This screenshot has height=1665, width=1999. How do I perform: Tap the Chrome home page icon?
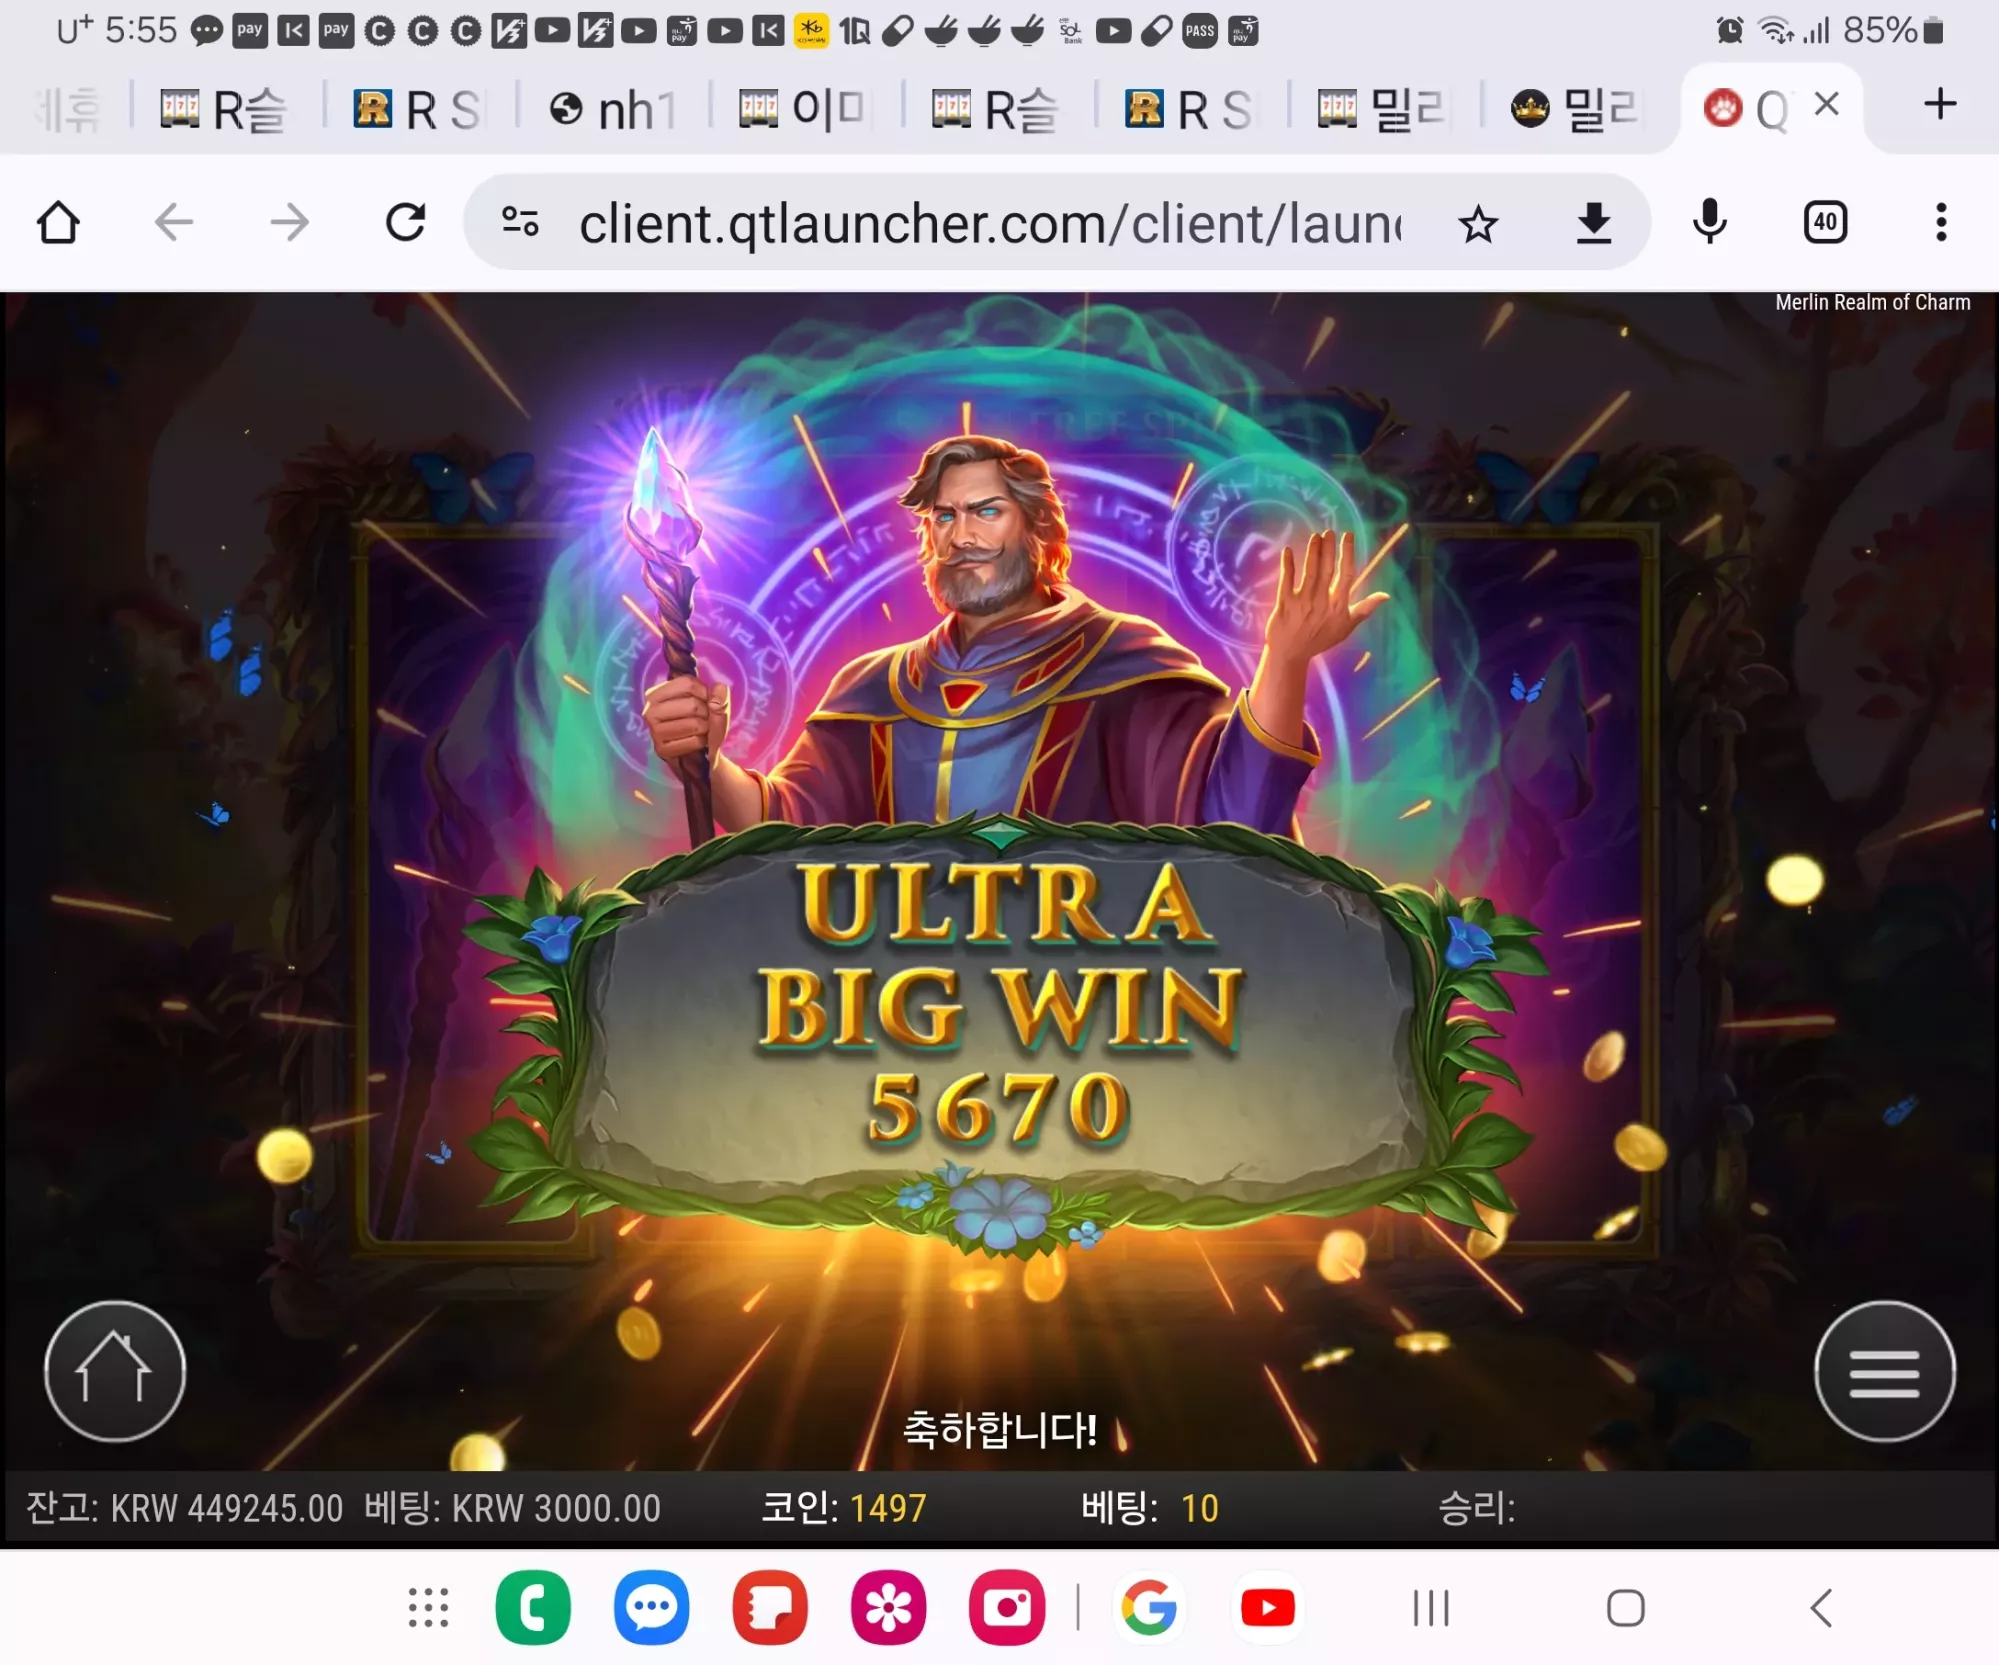click(x=58, y=222)
